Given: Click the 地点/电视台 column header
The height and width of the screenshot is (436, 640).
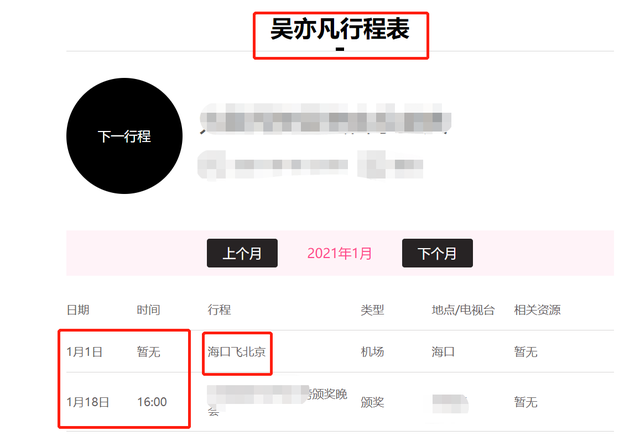Looking at the screenshot, I should 463,310.
